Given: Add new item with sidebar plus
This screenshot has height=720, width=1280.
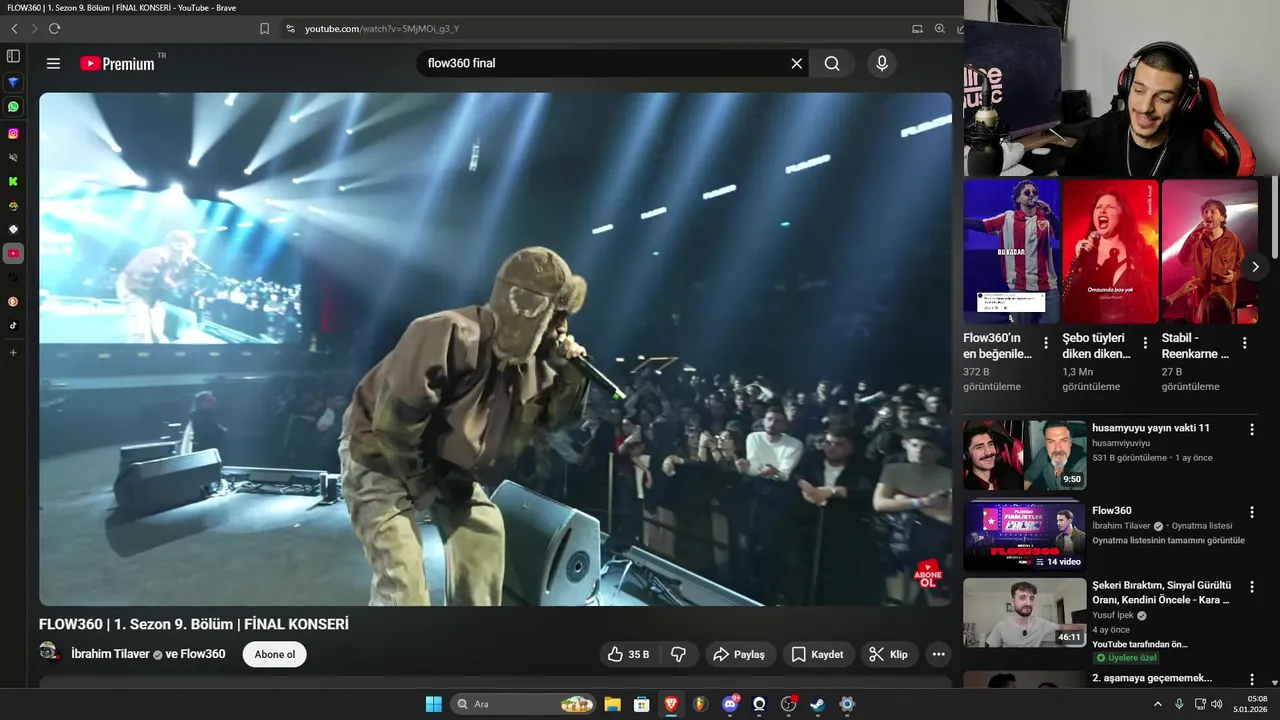Looking at the screenshot, I should [x=13, y=352].
